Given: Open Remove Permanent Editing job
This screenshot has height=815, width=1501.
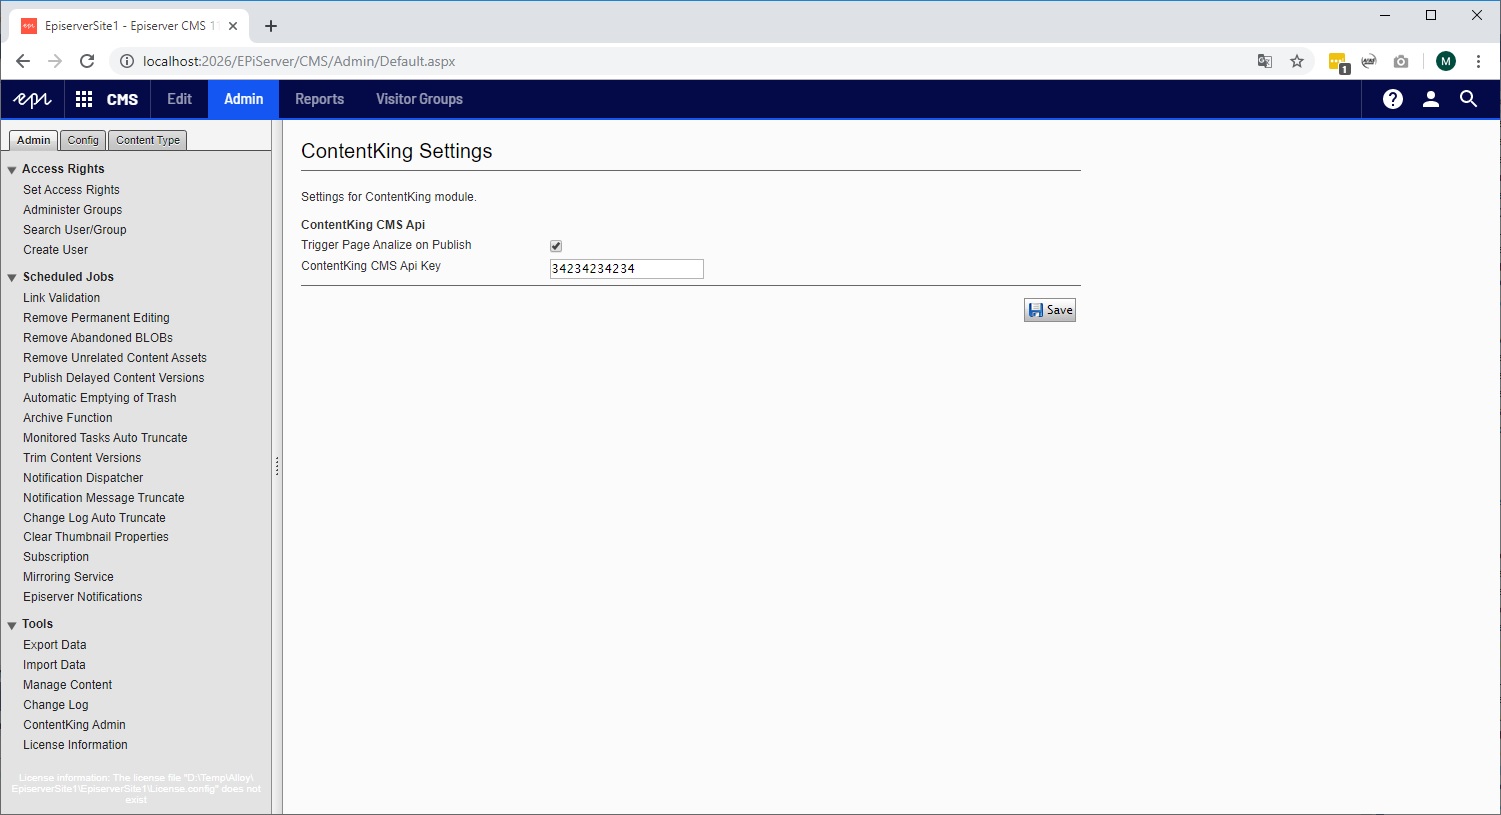Looking at the screenshot, I should click(97, 318).
